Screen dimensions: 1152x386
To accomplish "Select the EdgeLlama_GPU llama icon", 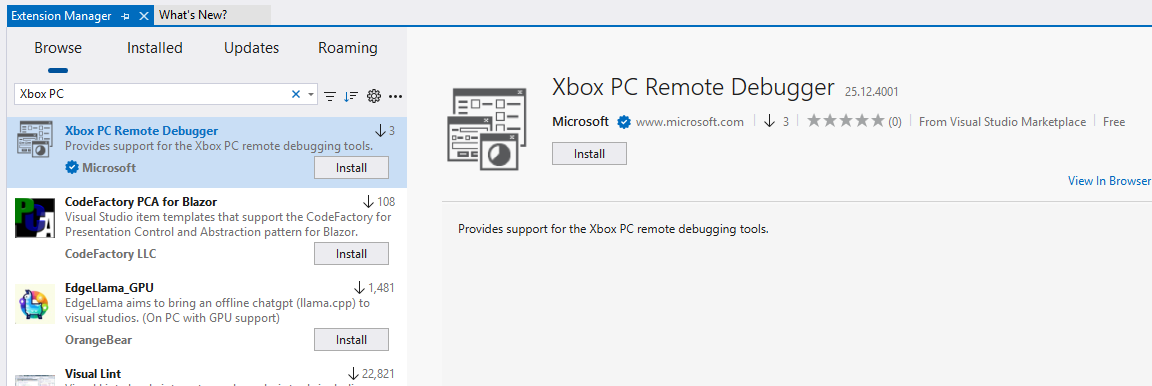I will [x=34, y=304].
